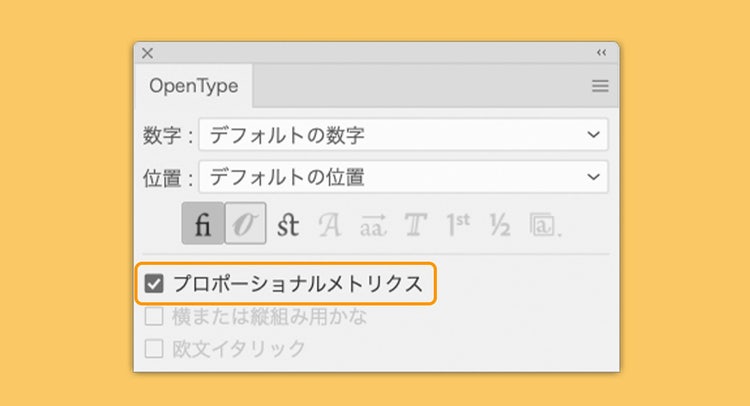The height and width of the screenshot is (406, 750).
Task: Click the Fractions (½) icon
Action: click(x=500, y=224)
